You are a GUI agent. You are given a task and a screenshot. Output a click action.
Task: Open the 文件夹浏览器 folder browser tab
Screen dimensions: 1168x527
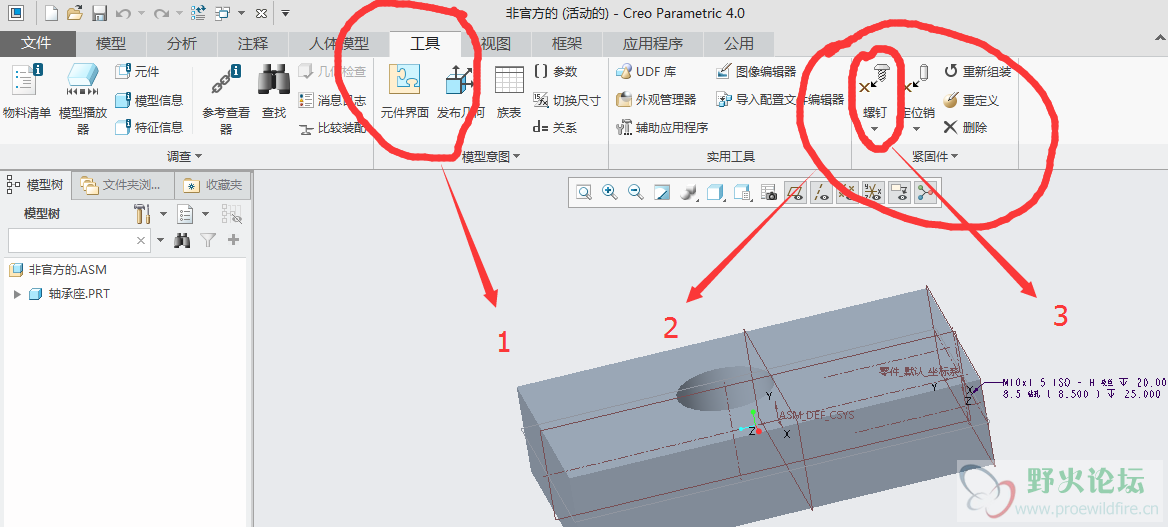coord(123,185)
